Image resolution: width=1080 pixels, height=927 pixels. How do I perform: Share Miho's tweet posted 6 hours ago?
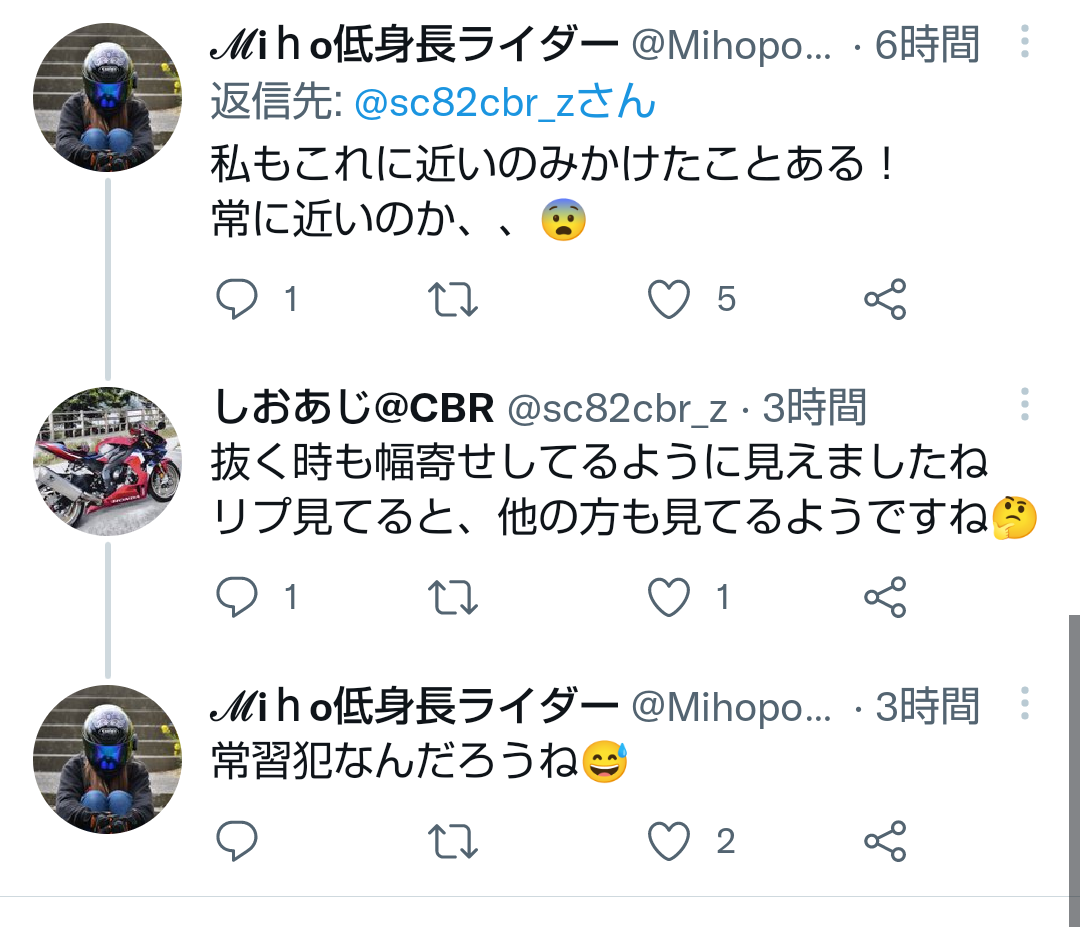coord(885,299)
